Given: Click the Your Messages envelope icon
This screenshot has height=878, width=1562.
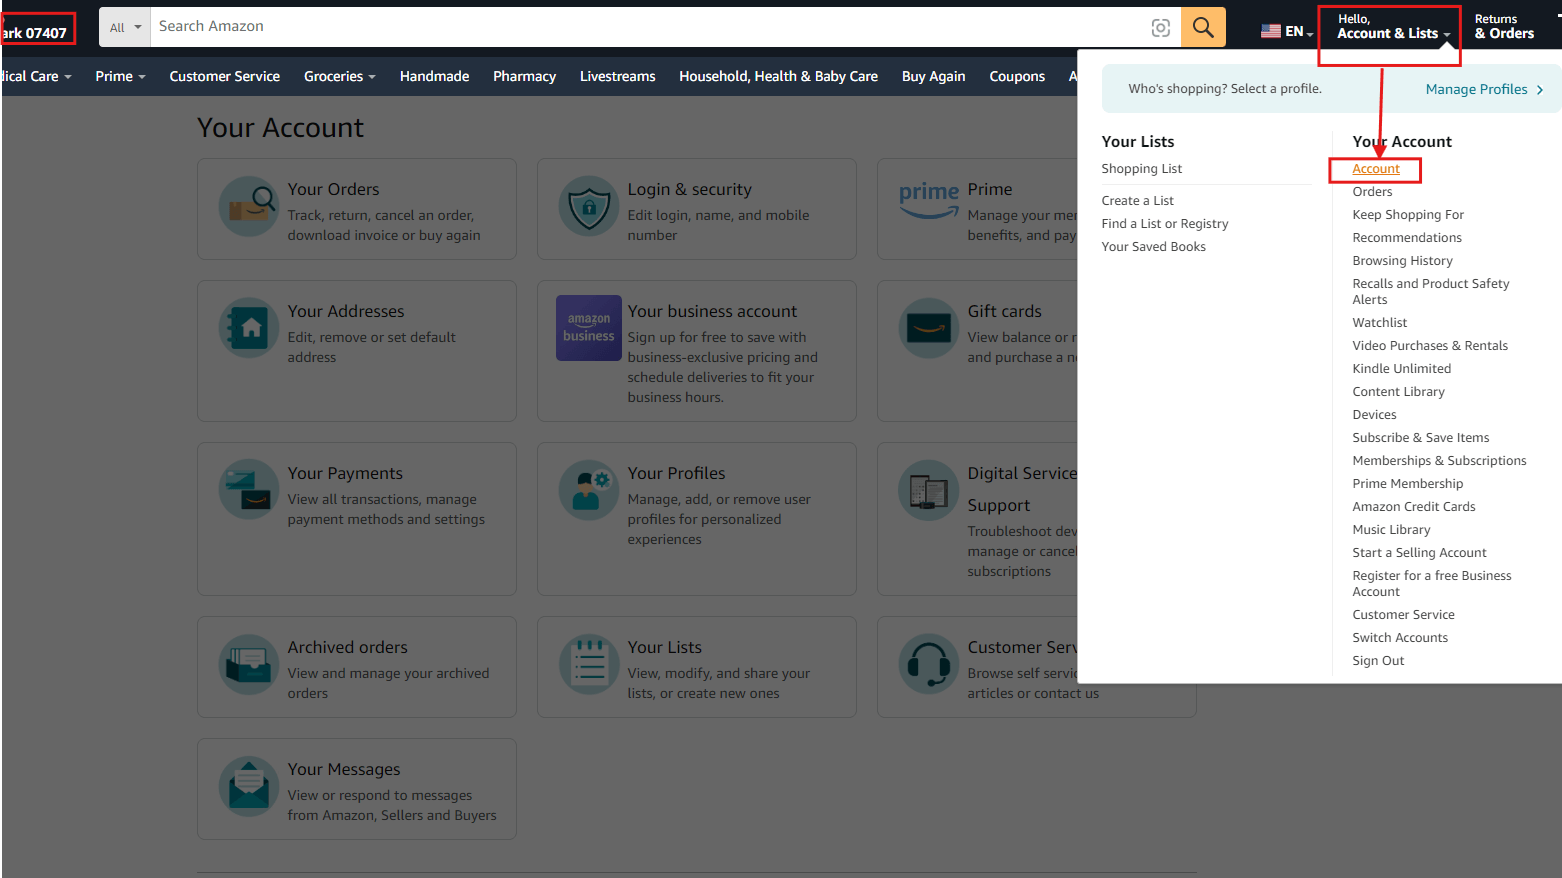Looking at the screenshot, I should [249, 786].
